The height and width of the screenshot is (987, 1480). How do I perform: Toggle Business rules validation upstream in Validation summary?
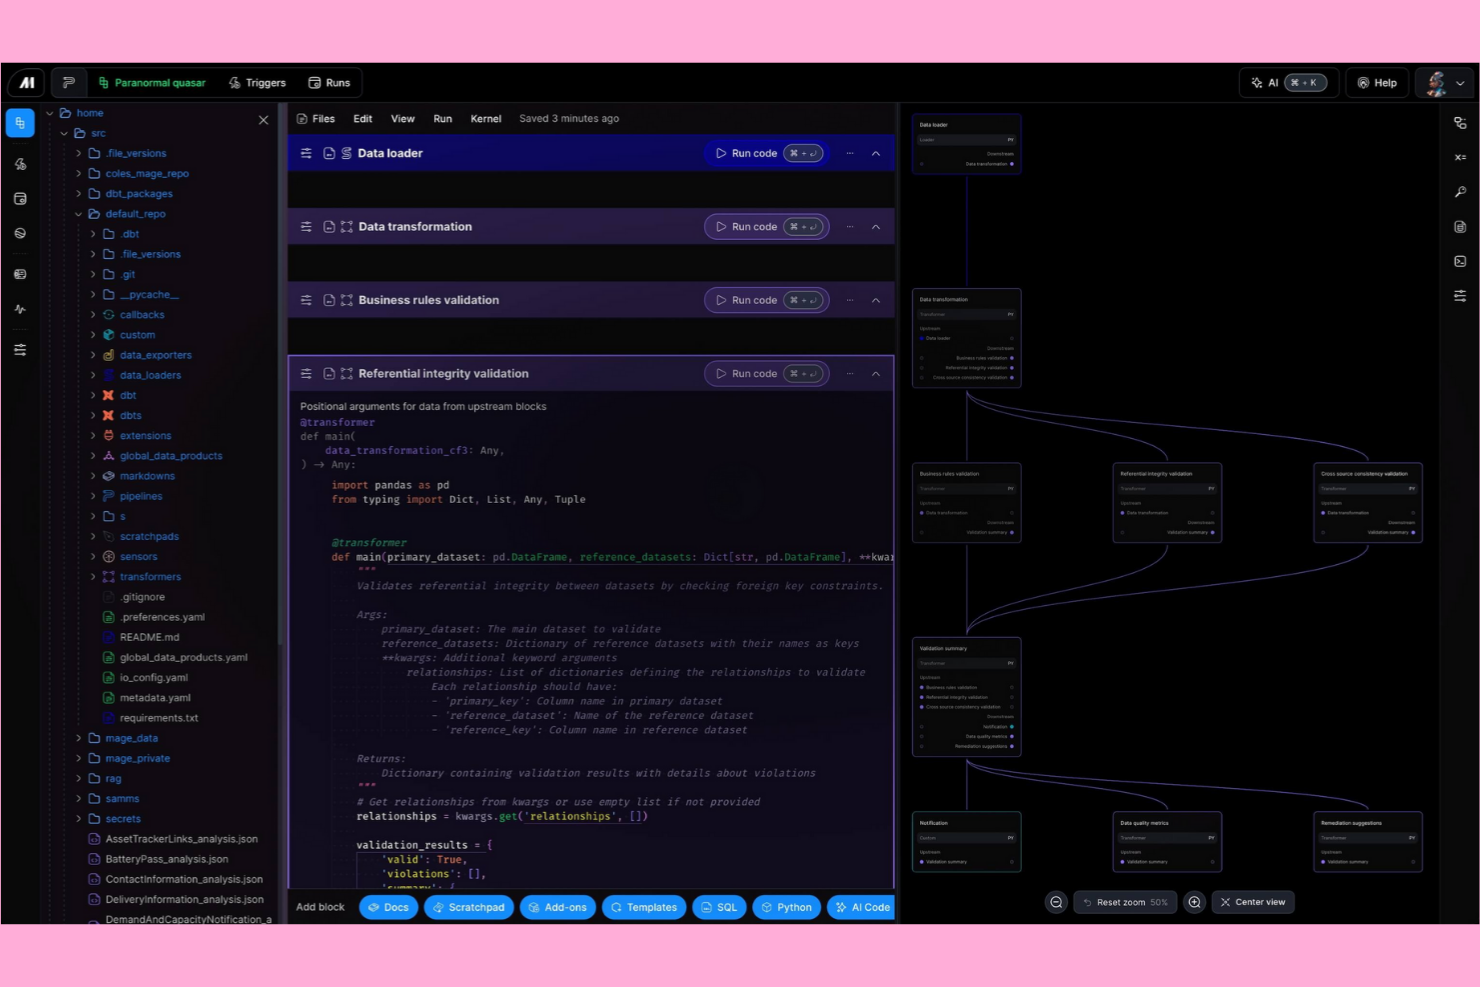click(922, 688)
